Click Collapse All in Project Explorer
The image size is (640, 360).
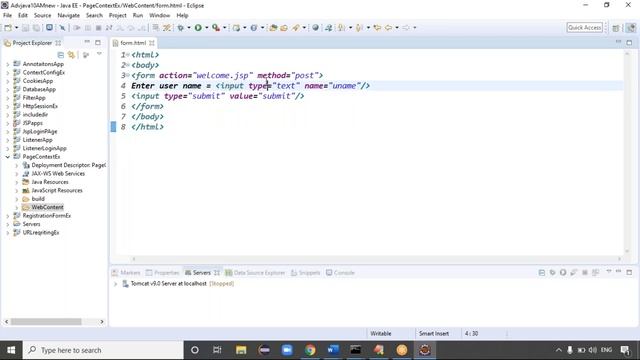[x=60, y=55]
